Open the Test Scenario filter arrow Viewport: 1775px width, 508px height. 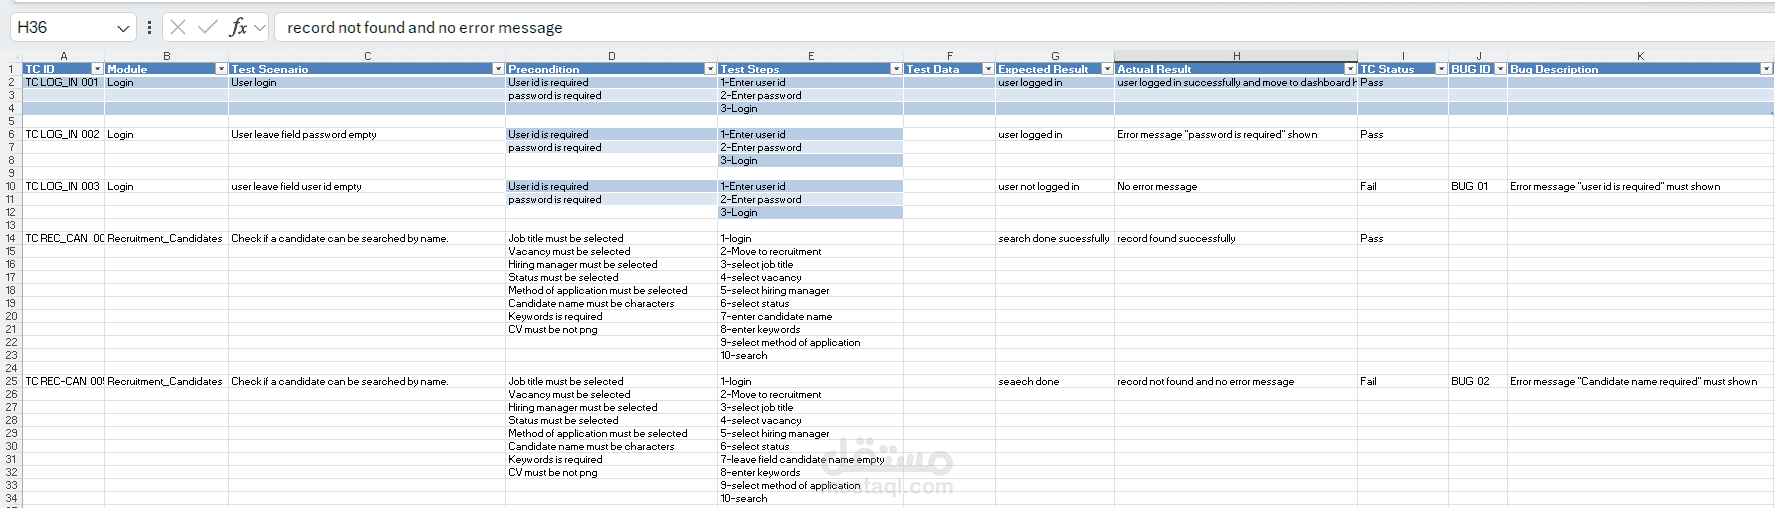click(x=498, y=69)
